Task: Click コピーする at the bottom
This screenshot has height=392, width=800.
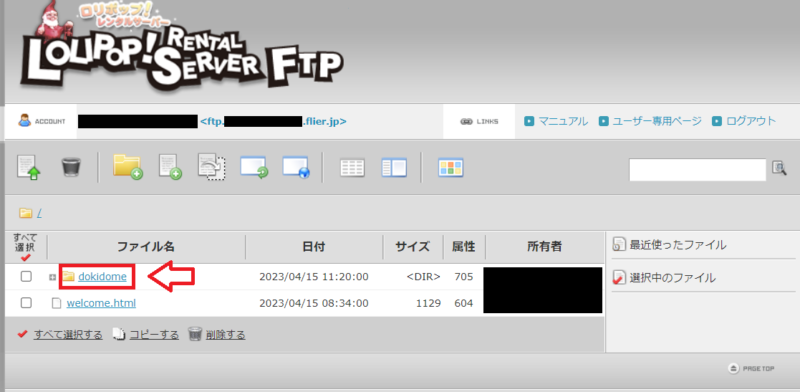Action: point(154,335)
